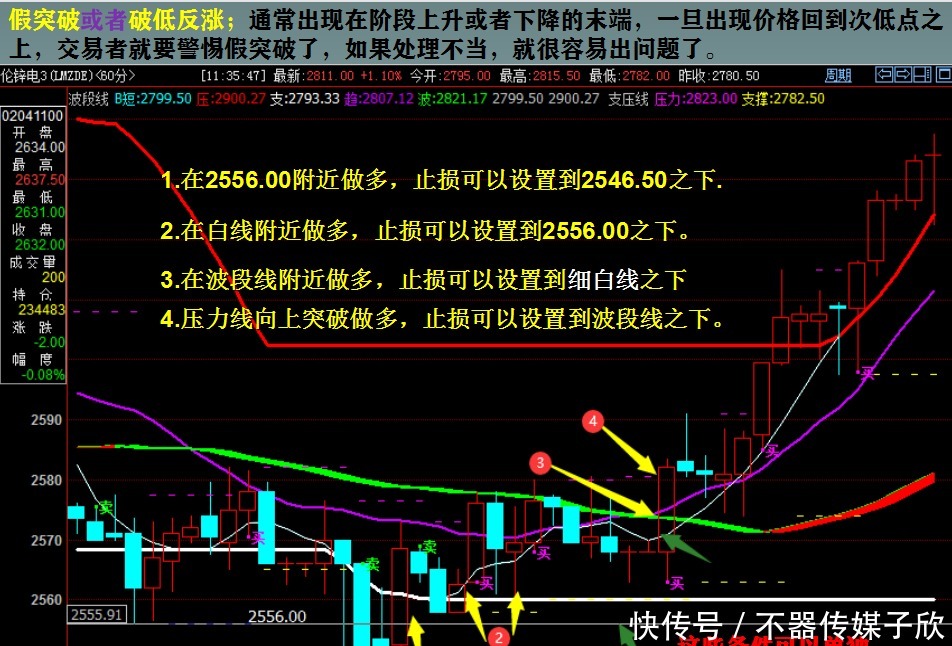
Task: Click the 2634.00 opening price in info panel
Action: click(39, 148)
